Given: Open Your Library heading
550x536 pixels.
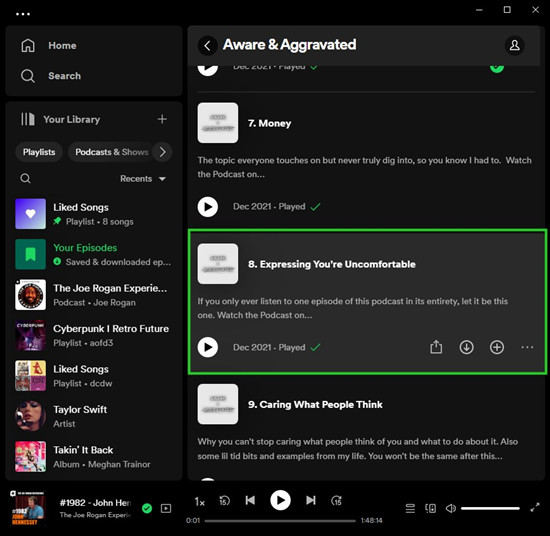Looking at the screenshot, I should click(x=72, y=119).
